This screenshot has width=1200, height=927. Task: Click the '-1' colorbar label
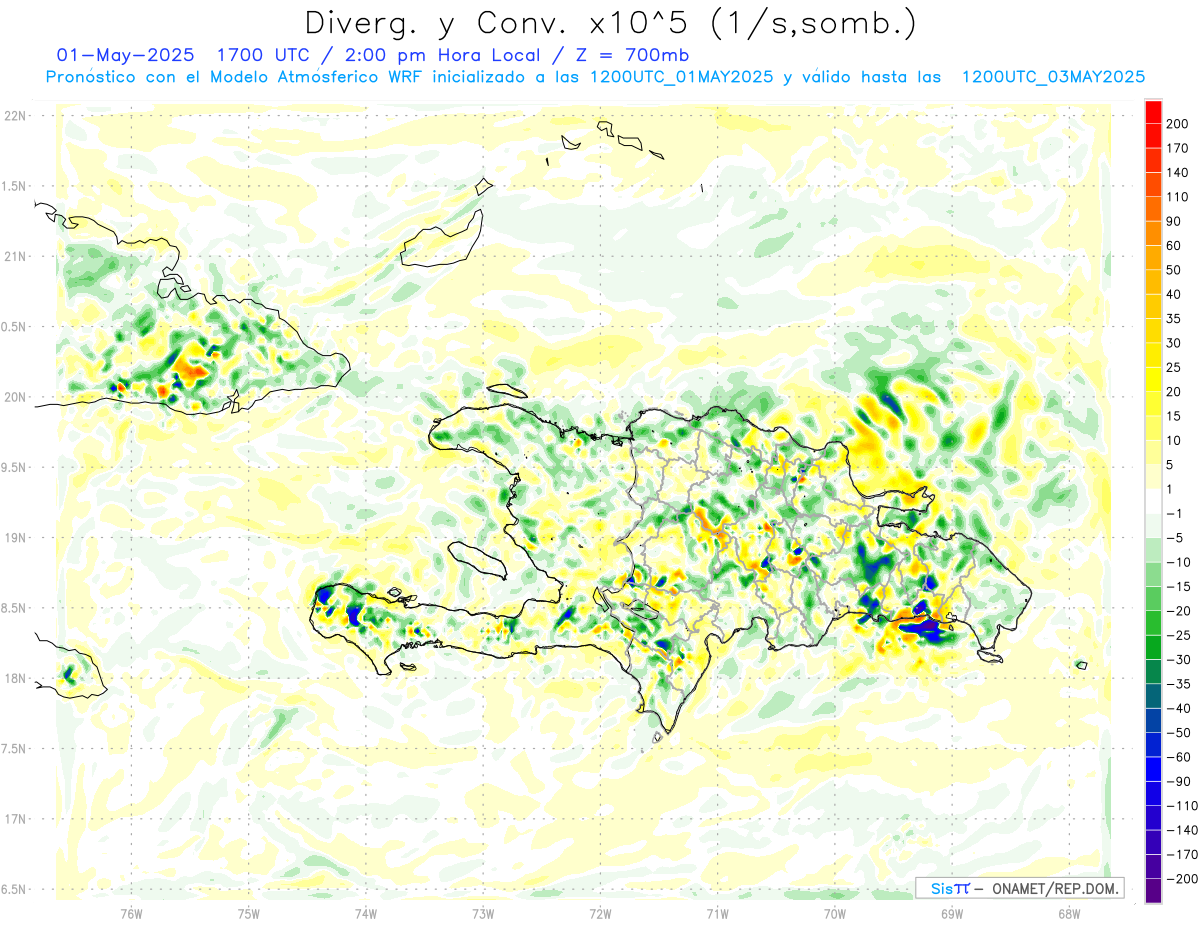pos(1174,513)
